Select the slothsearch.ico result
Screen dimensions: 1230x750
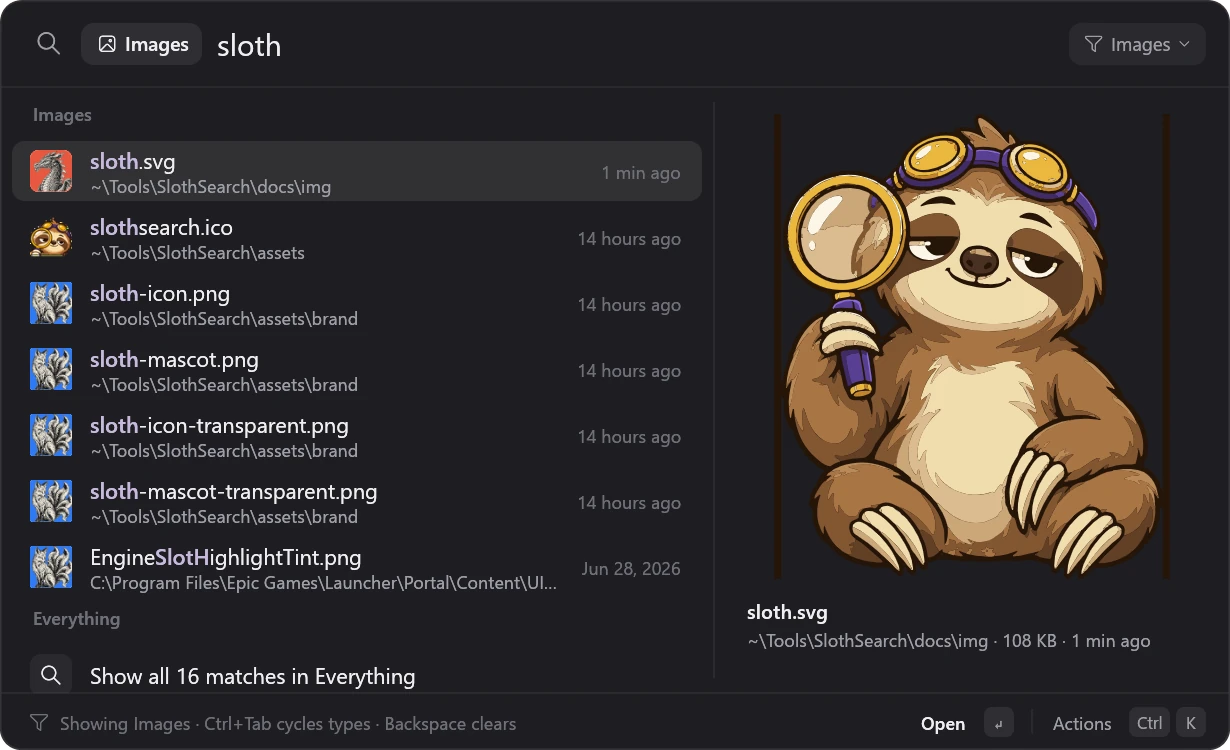[x=357, y=237]
